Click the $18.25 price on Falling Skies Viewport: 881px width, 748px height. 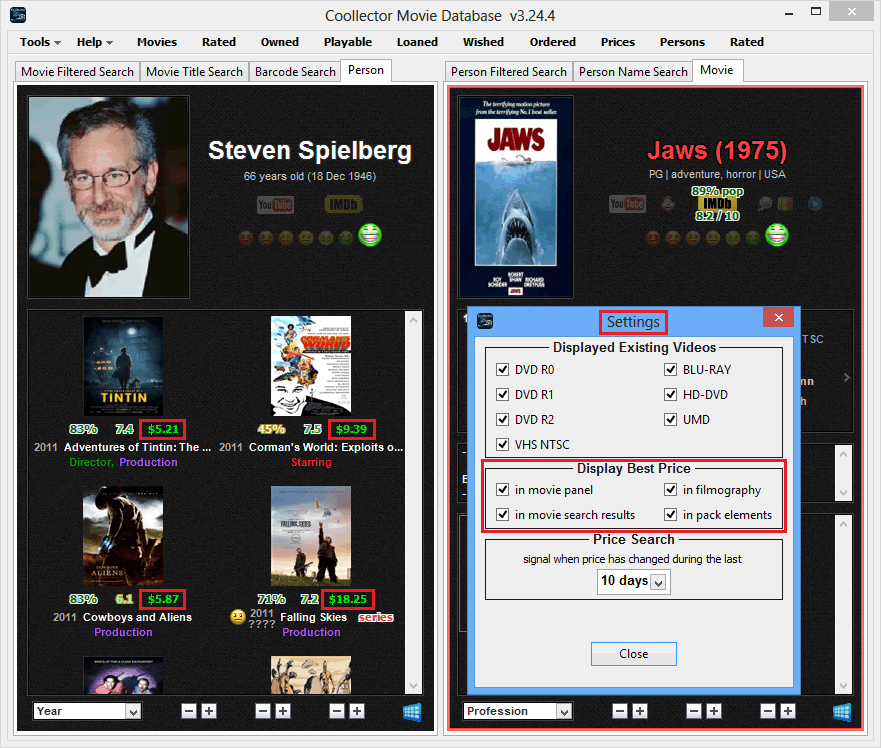click(348, 599)
